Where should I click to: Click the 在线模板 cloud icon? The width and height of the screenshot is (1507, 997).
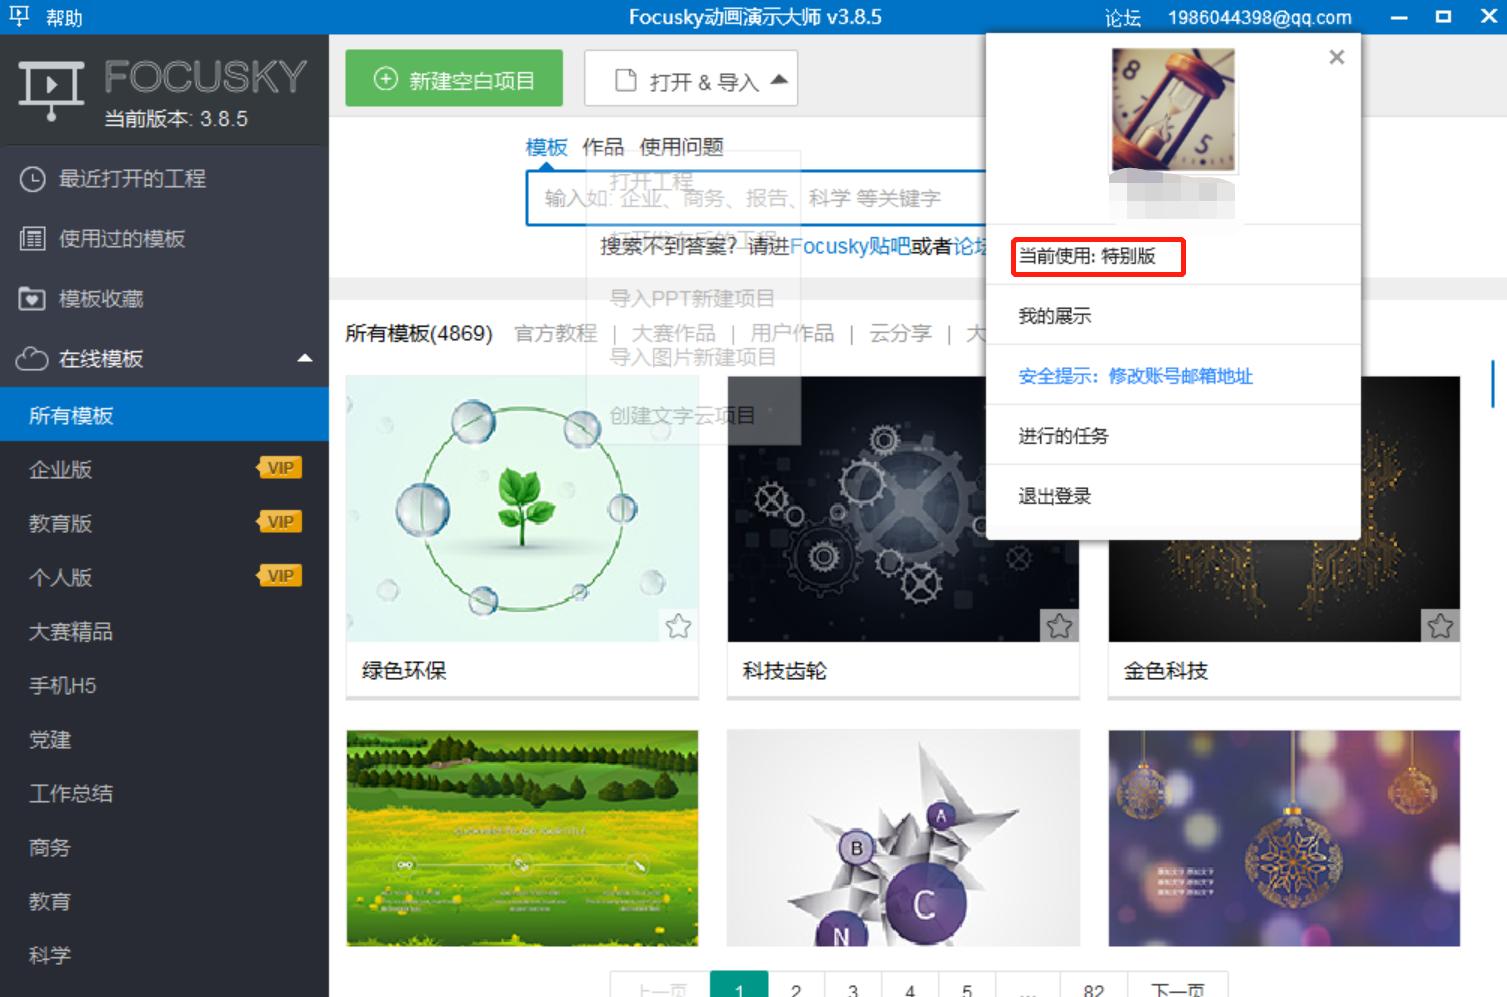(x=31, y=359)
